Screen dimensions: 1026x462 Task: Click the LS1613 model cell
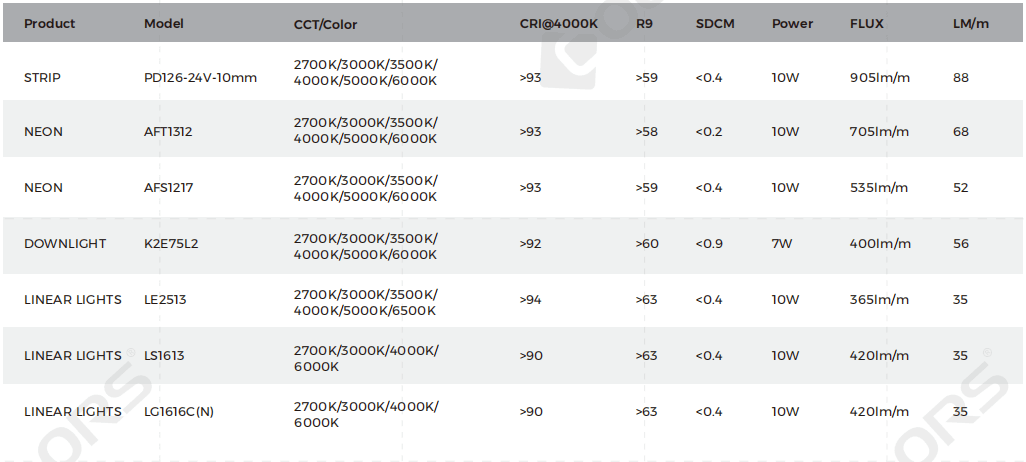tap(164, 356)
